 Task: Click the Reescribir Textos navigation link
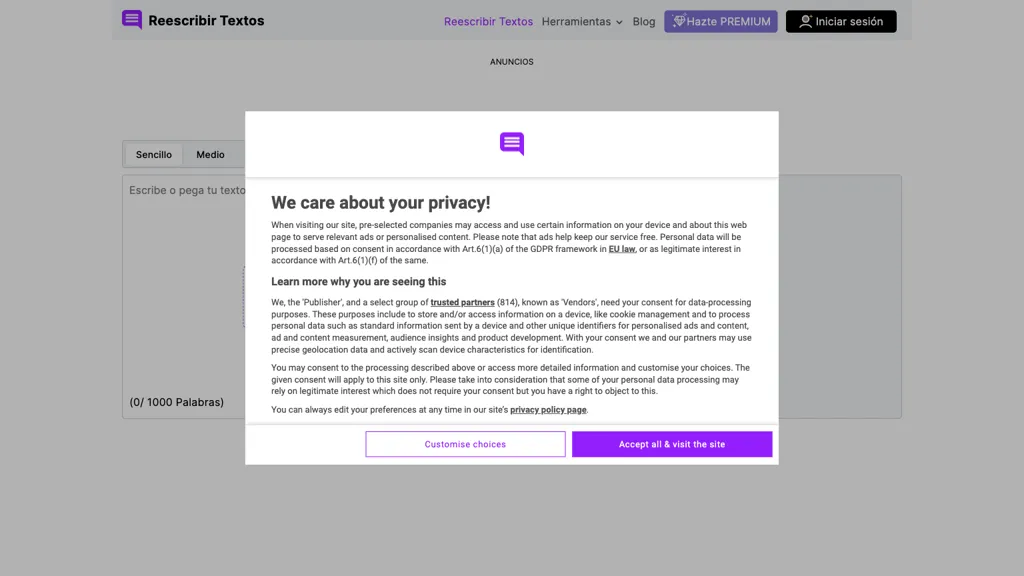(x=488, y=21)
